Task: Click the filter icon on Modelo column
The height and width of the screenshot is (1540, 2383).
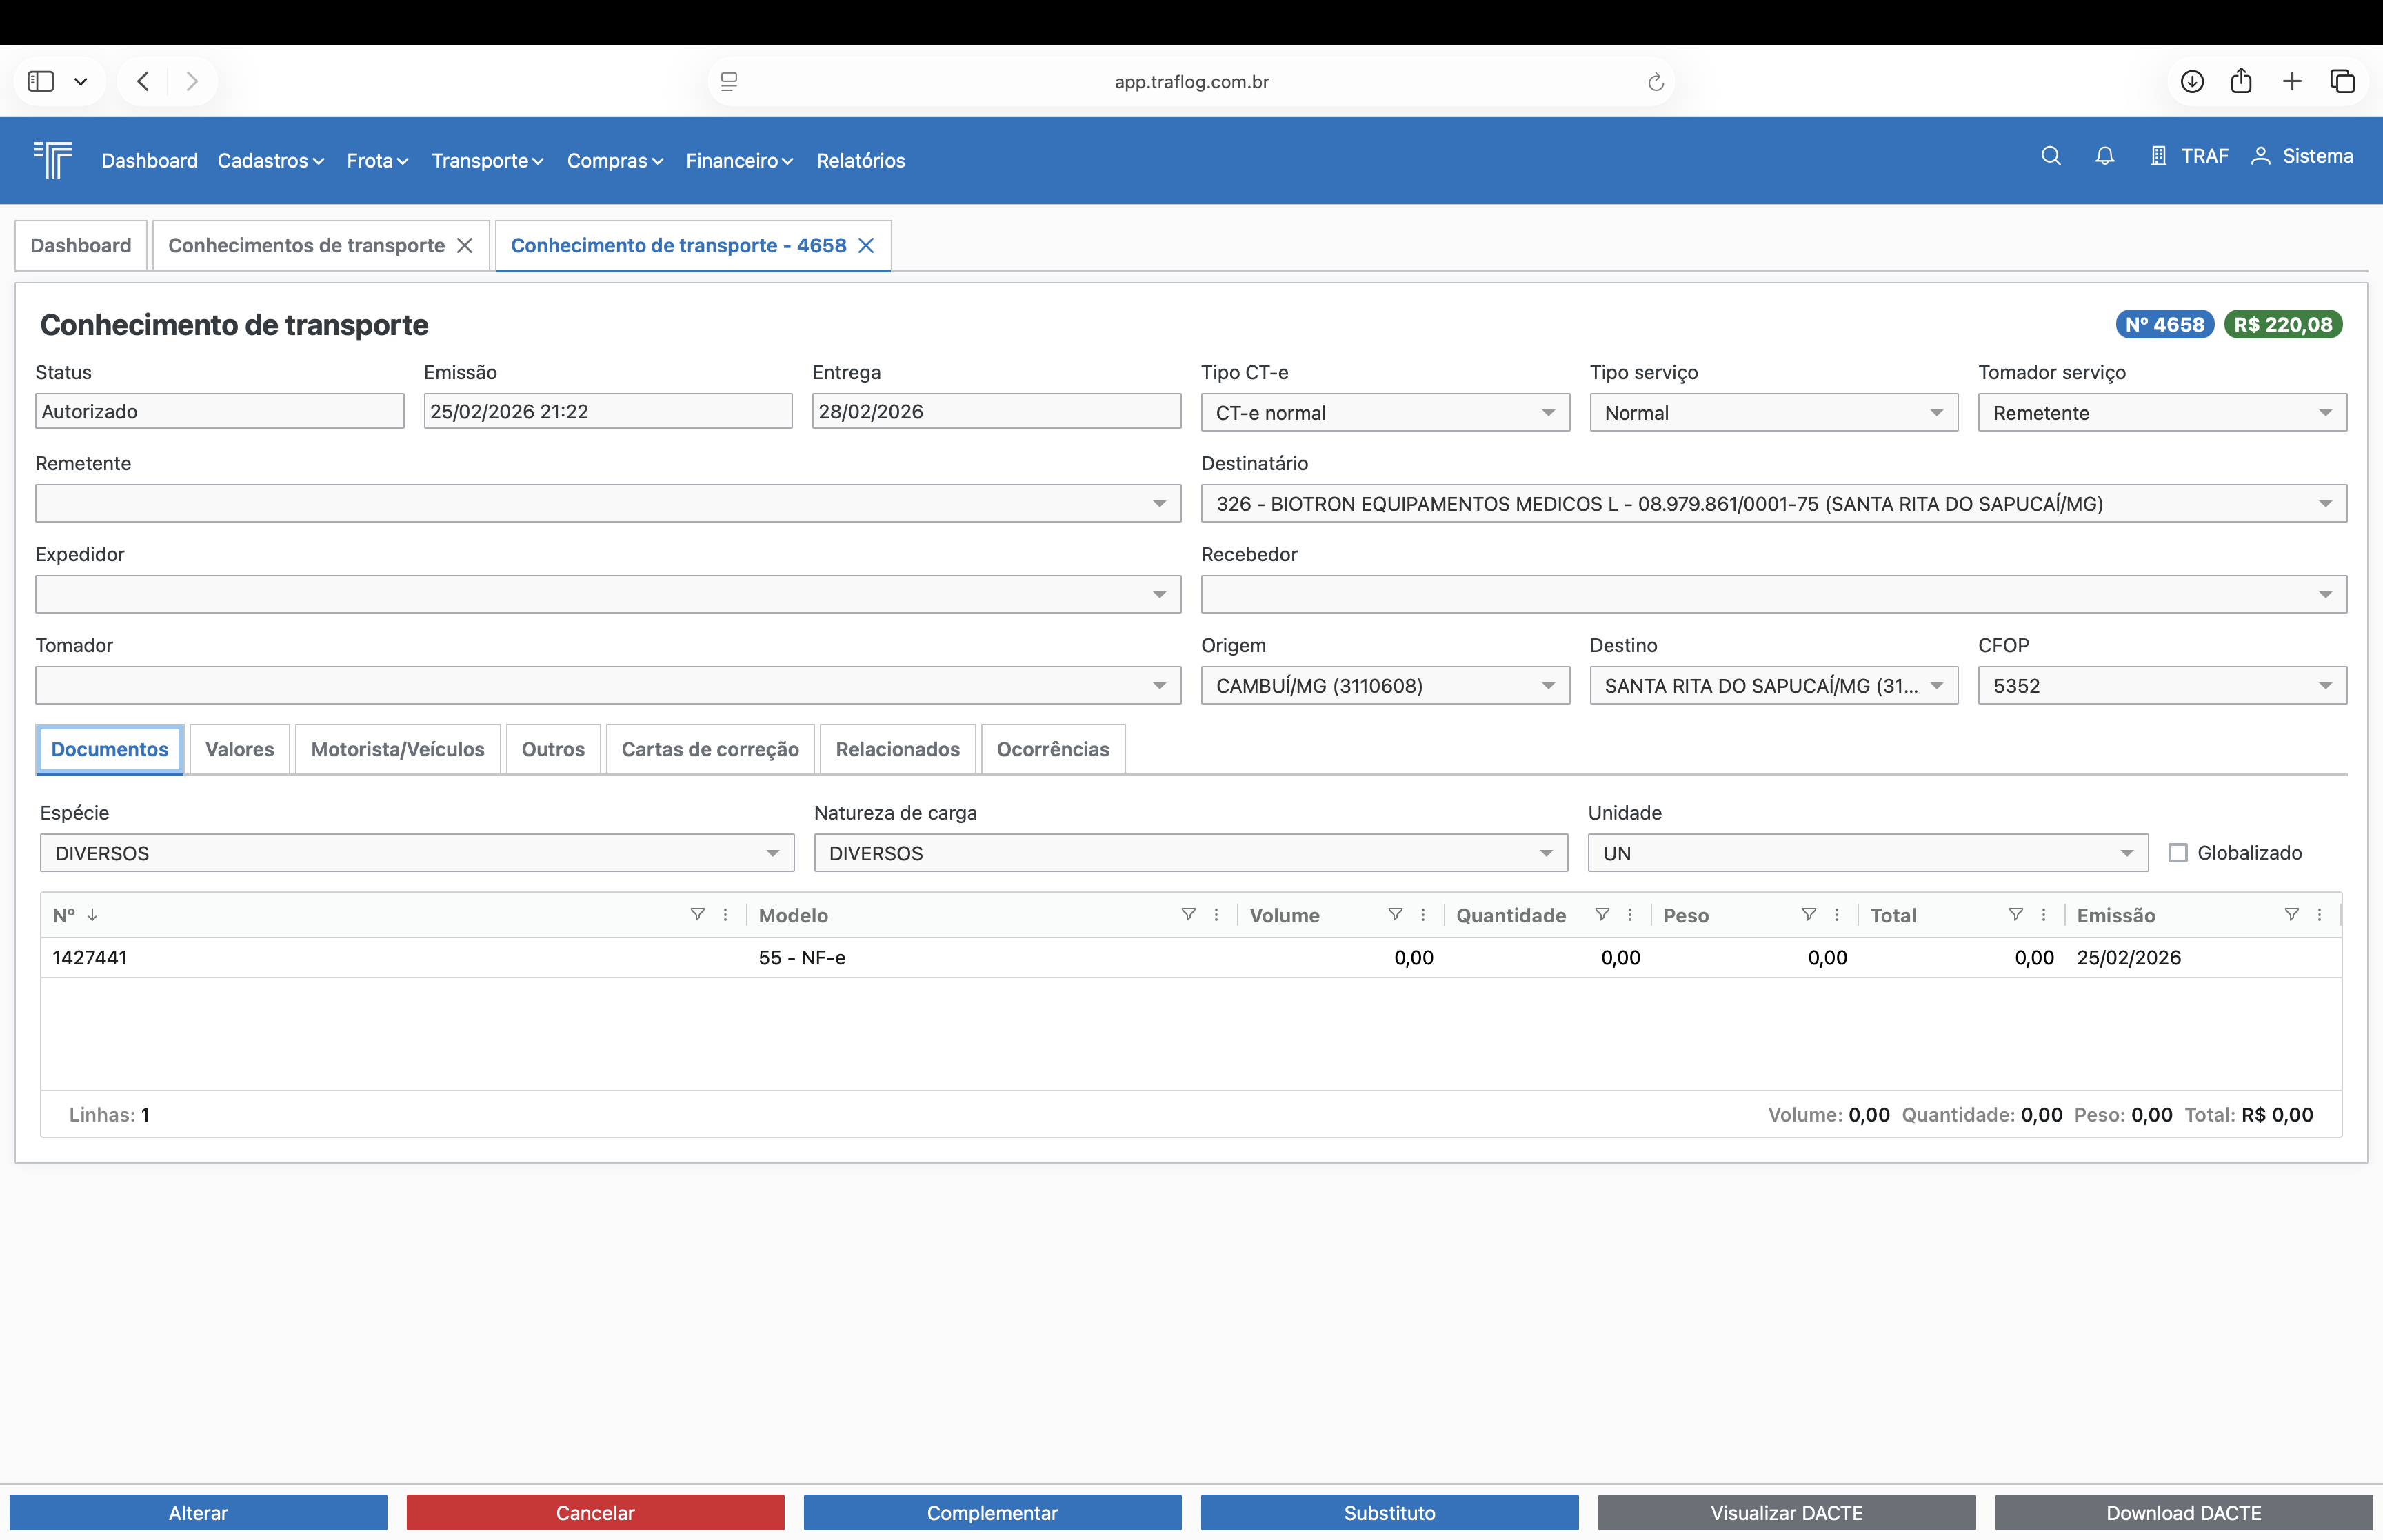Action: click(x=1188, y=914)
